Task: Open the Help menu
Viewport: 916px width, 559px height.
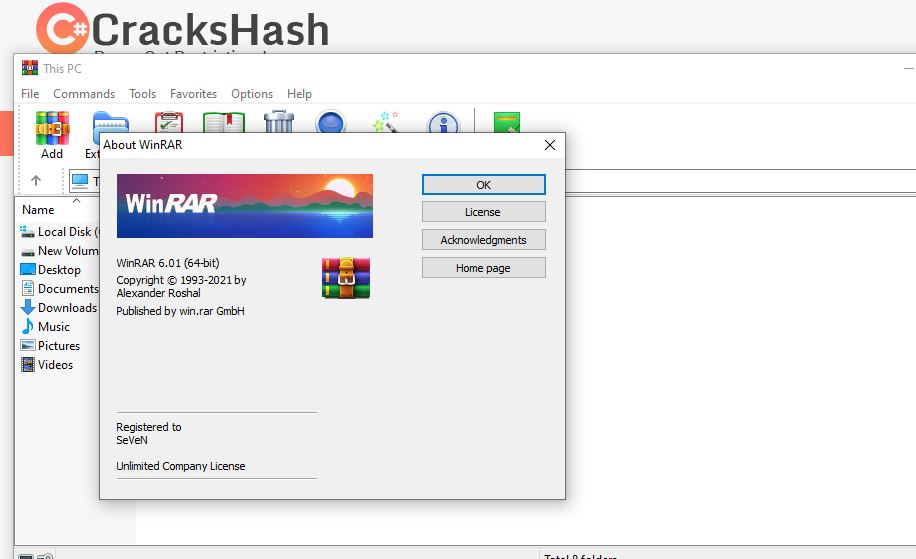Action: [x=299, y=93]
